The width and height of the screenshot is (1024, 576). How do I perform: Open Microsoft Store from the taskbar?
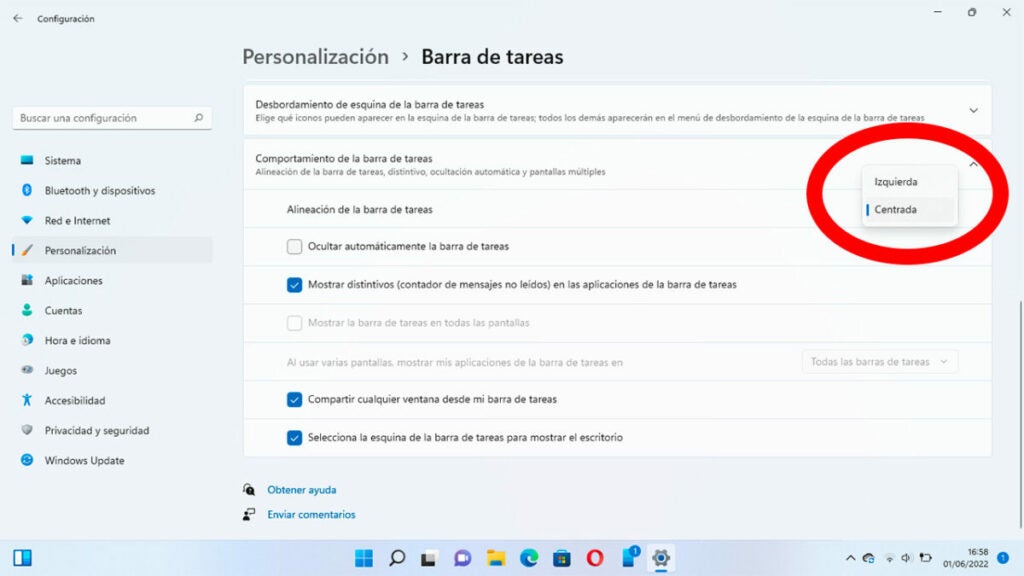click(562, 558)
